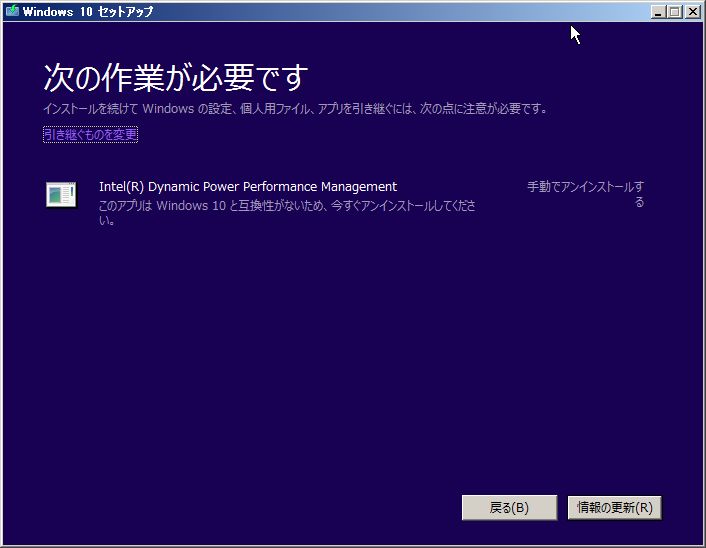
Task: Click the 引き継ぐものを変更 link
Action: tap(90, 134)
